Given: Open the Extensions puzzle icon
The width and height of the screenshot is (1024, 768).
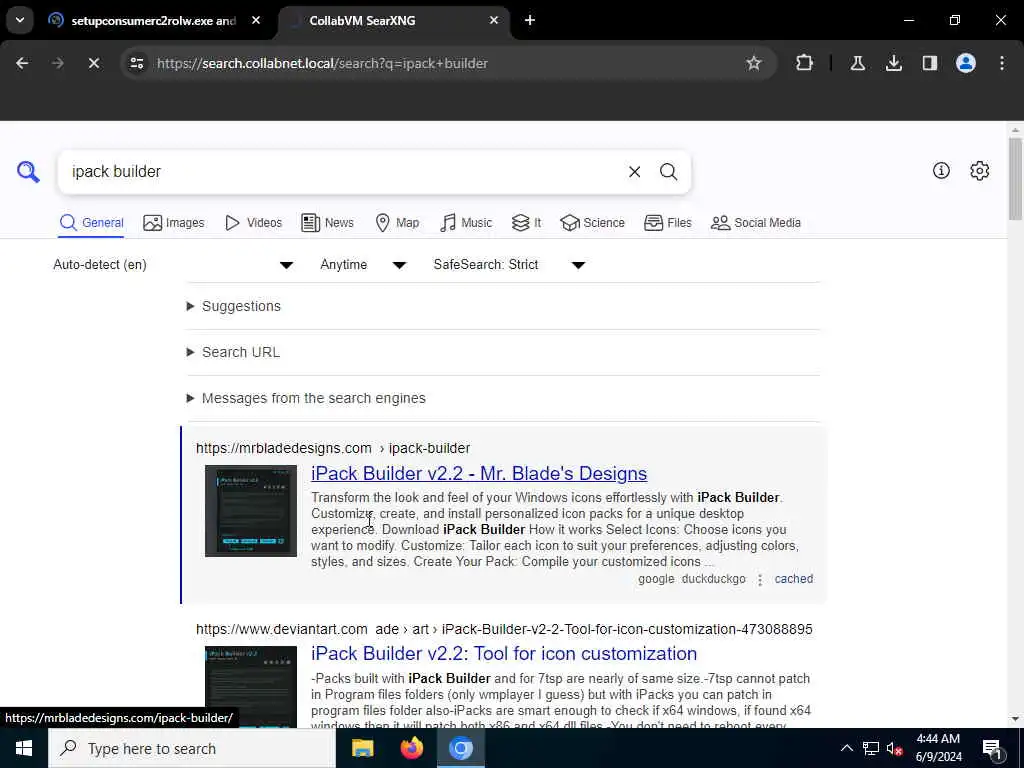Looking at the screenshot, I should point(805,63).
